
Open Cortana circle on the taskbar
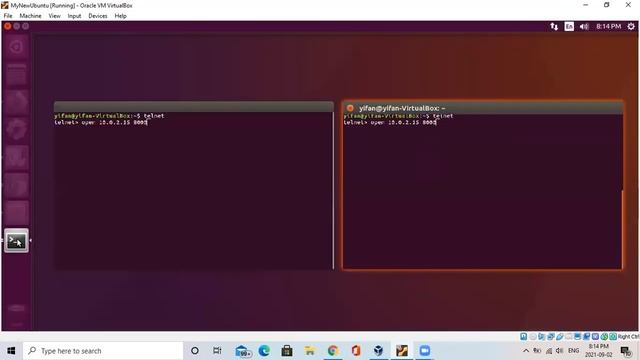click(x=195, y=351)
